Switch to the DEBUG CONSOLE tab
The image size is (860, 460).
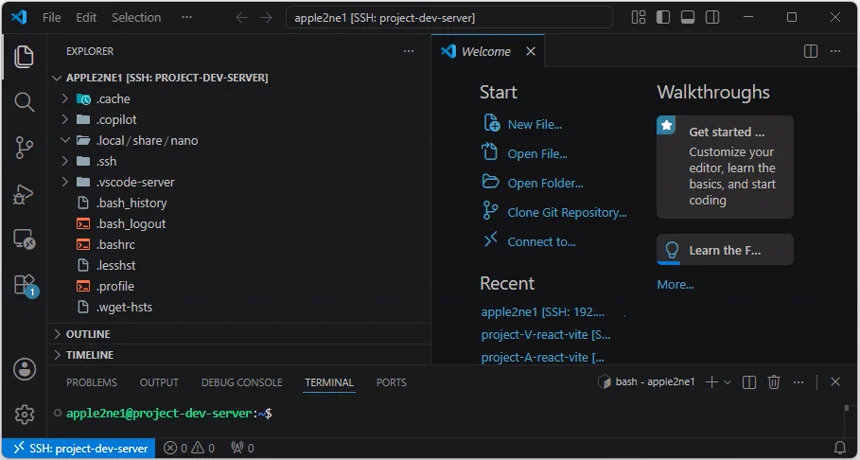pos(242,382)
